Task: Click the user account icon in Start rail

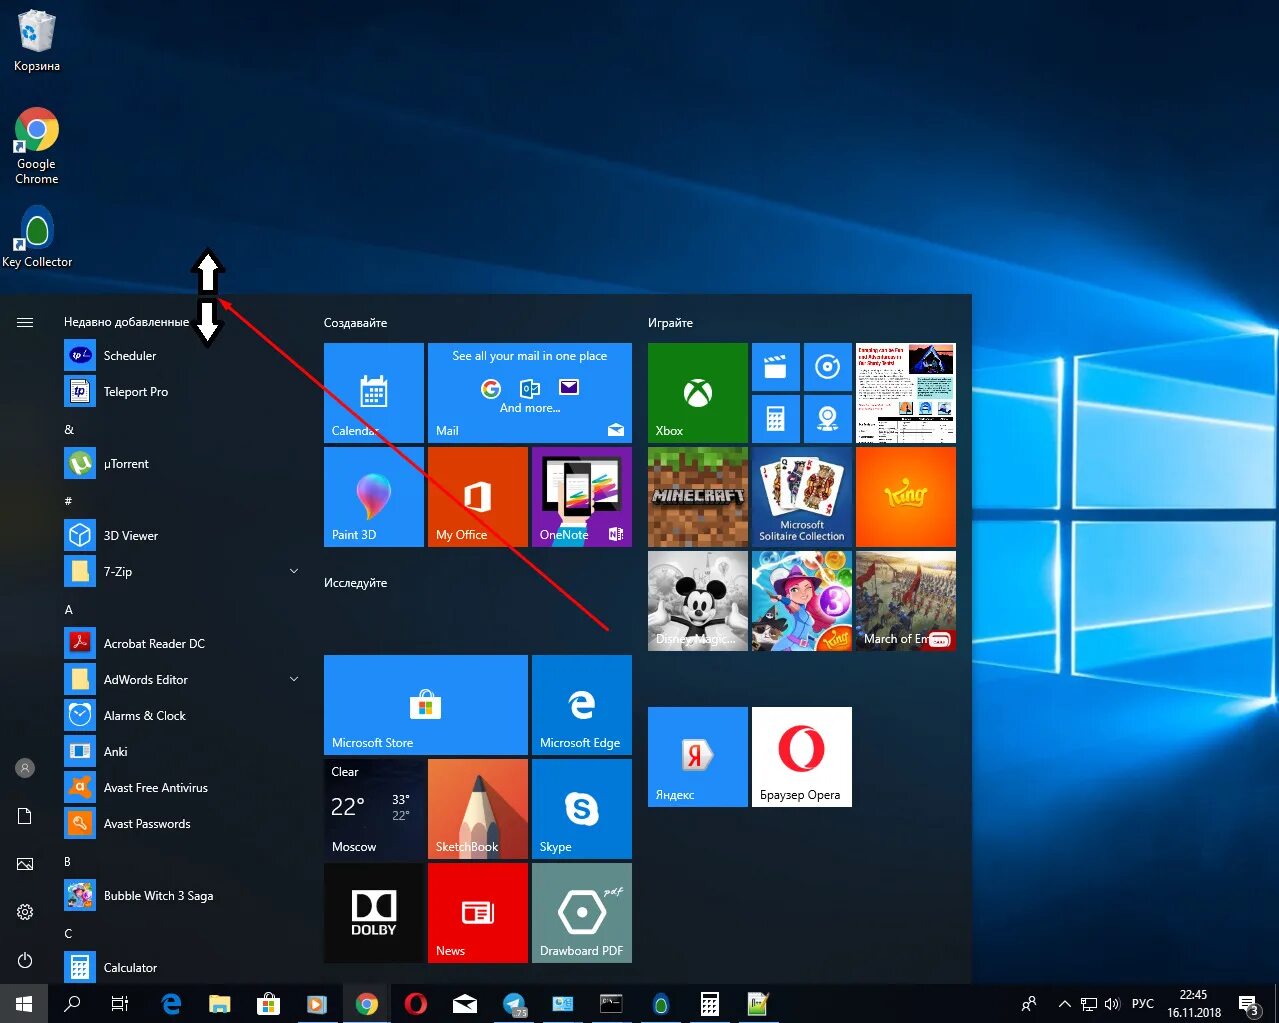Action: [25, 768]
